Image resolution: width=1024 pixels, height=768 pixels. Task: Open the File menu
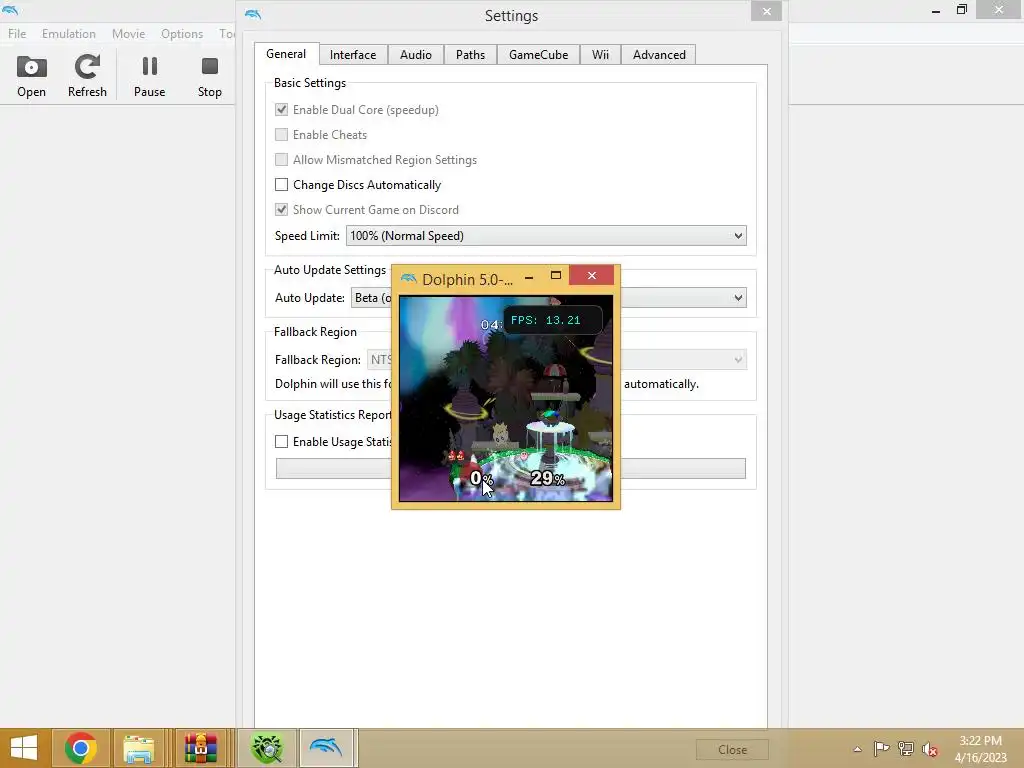(17, 33)
